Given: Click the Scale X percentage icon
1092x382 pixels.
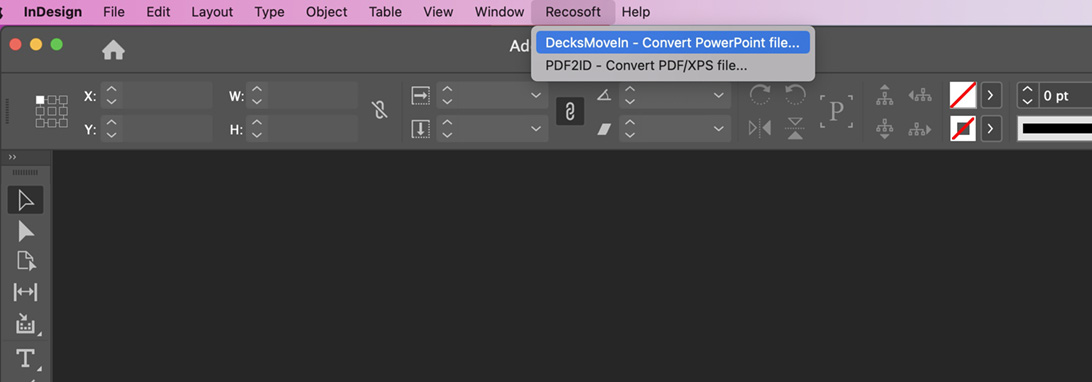Looking at the screenshot, I should pyautogui.click(x=420, y=95).
